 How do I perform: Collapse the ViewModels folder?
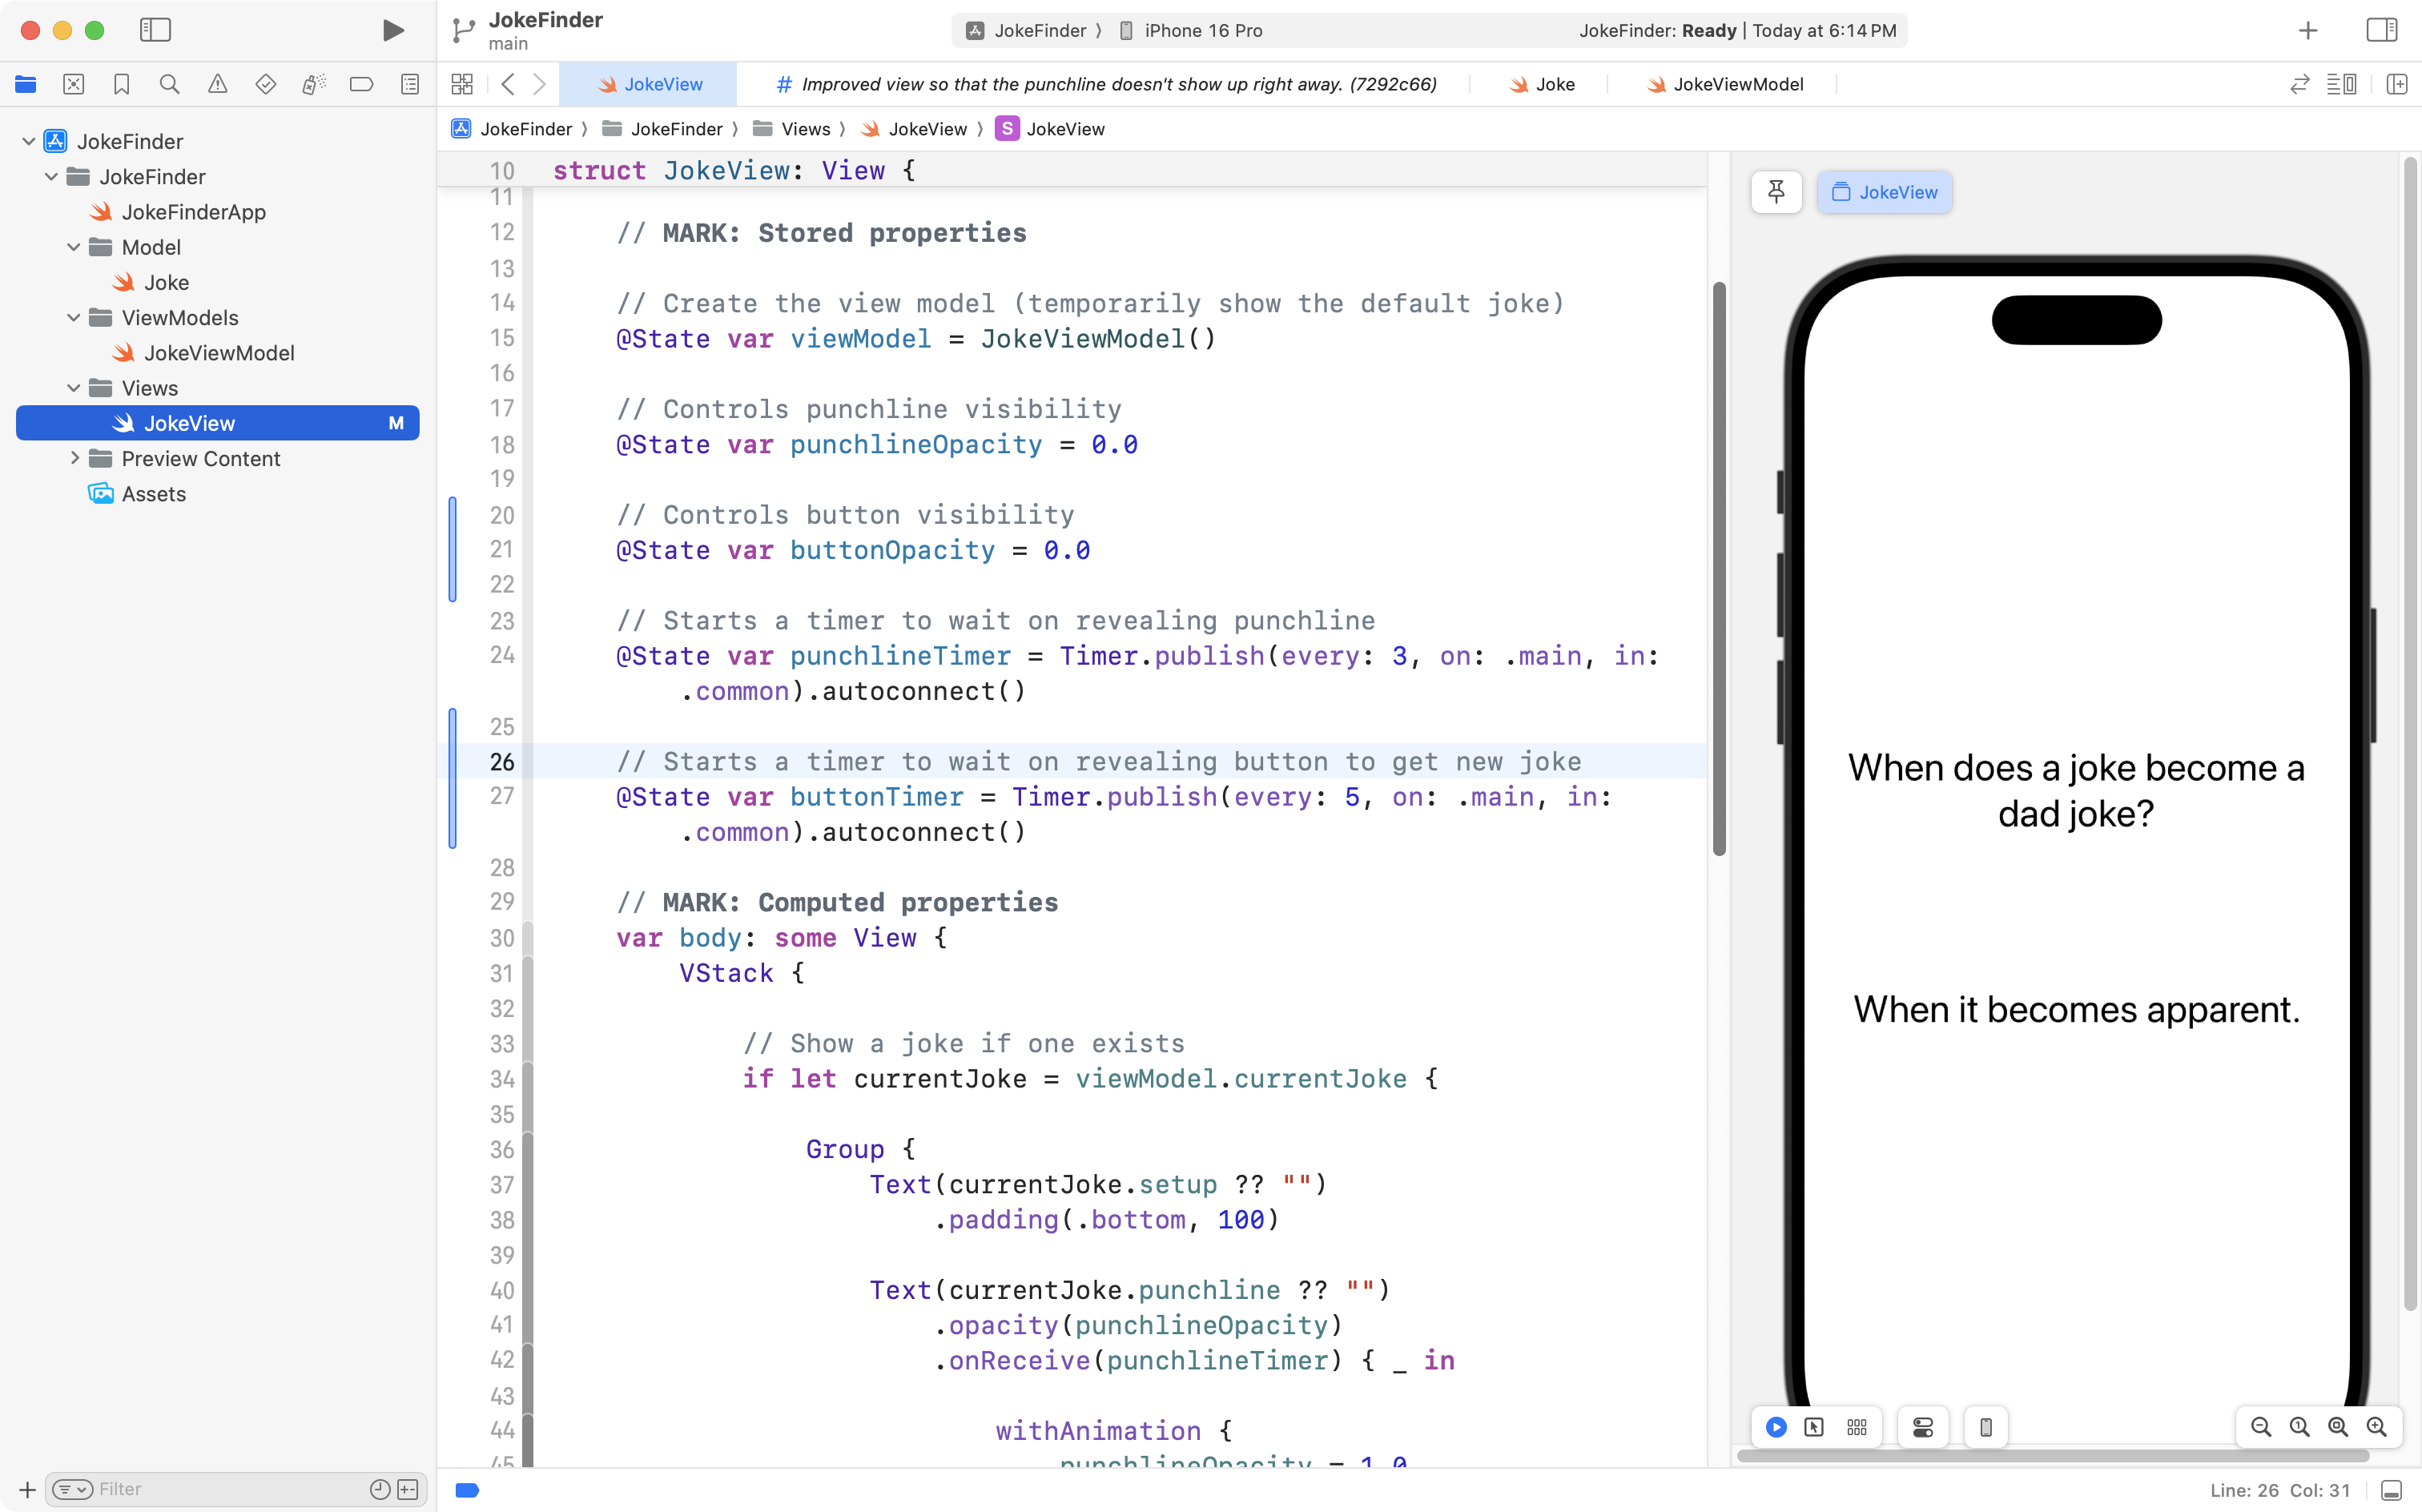[73, 318]
